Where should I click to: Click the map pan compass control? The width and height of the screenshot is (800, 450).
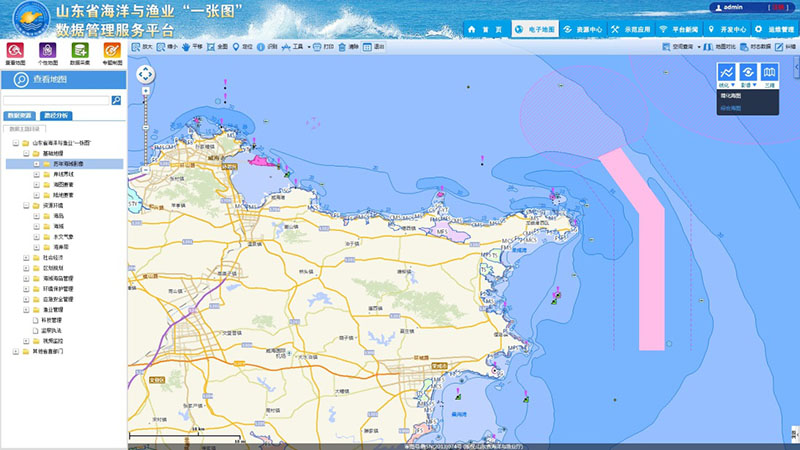[145, 74]
